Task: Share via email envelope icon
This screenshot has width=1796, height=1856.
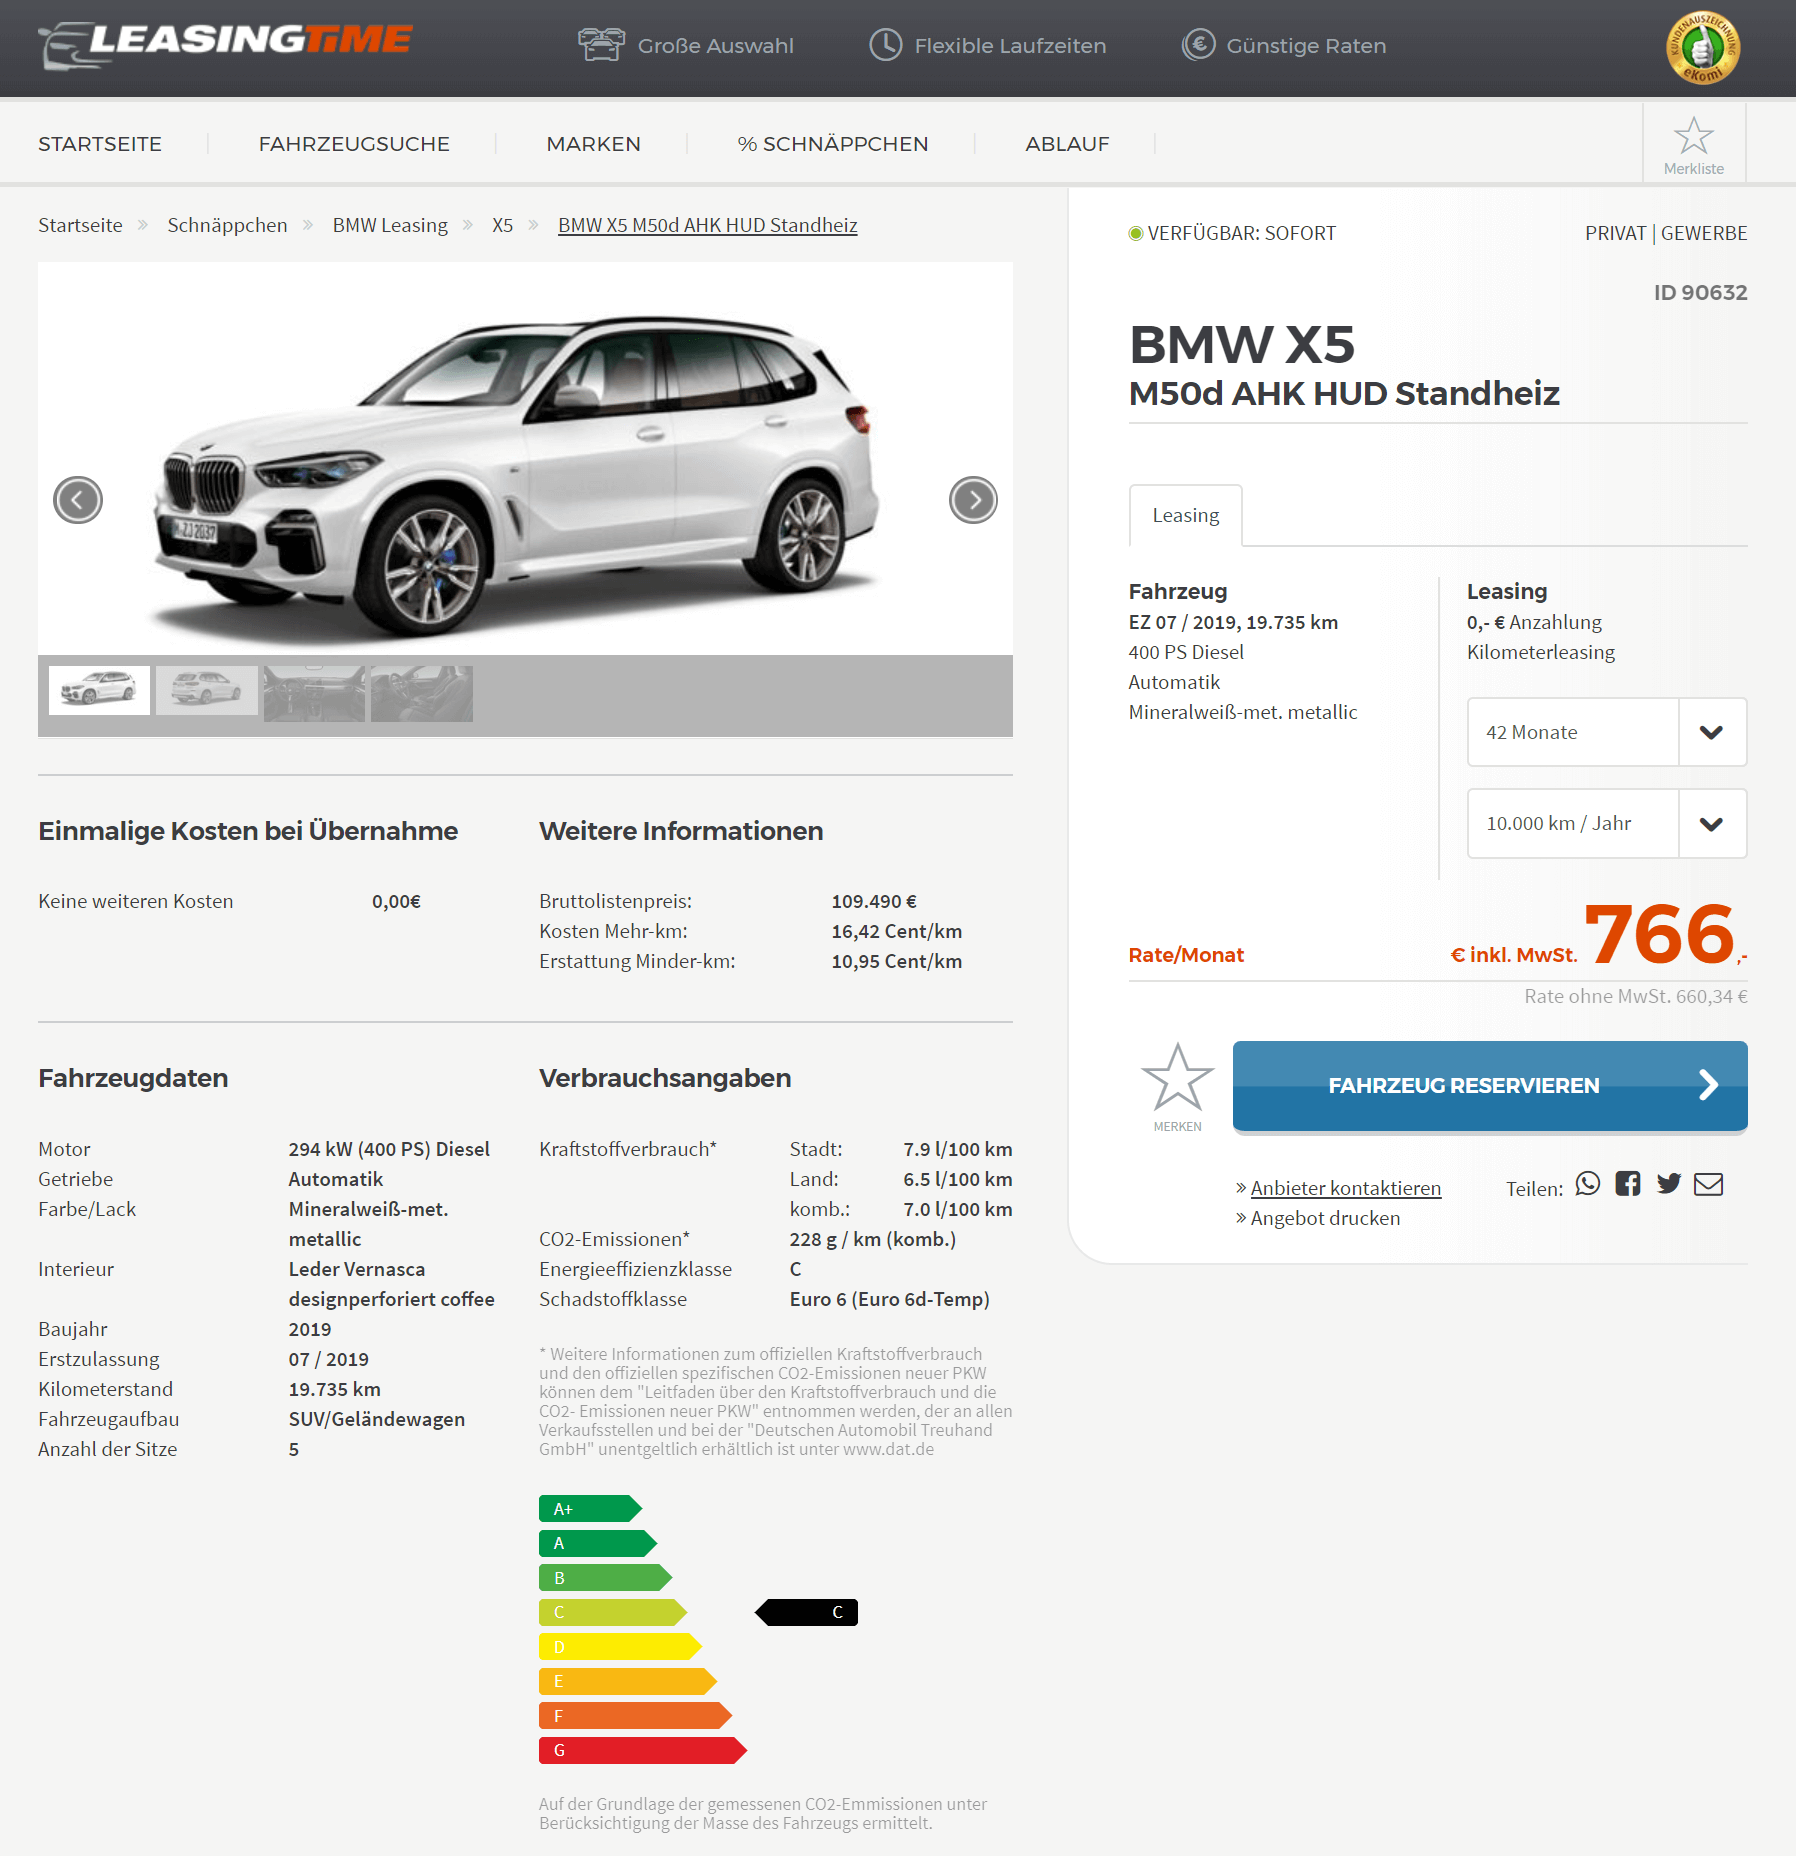Action: [x=1708, y=1184]
